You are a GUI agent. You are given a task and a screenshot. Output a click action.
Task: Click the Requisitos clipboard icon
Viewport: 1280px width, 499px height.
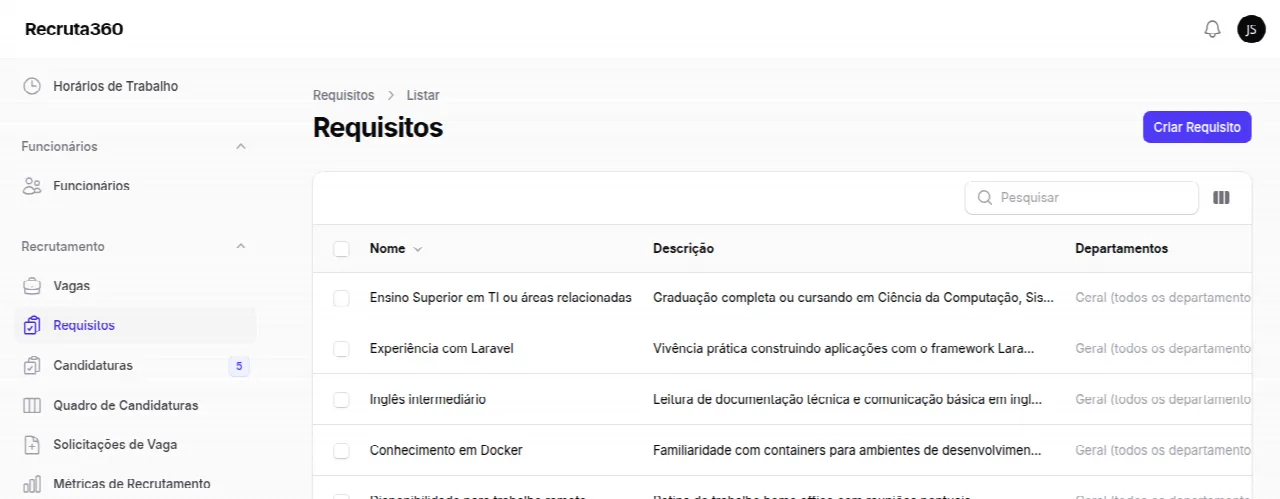point(33,325)
